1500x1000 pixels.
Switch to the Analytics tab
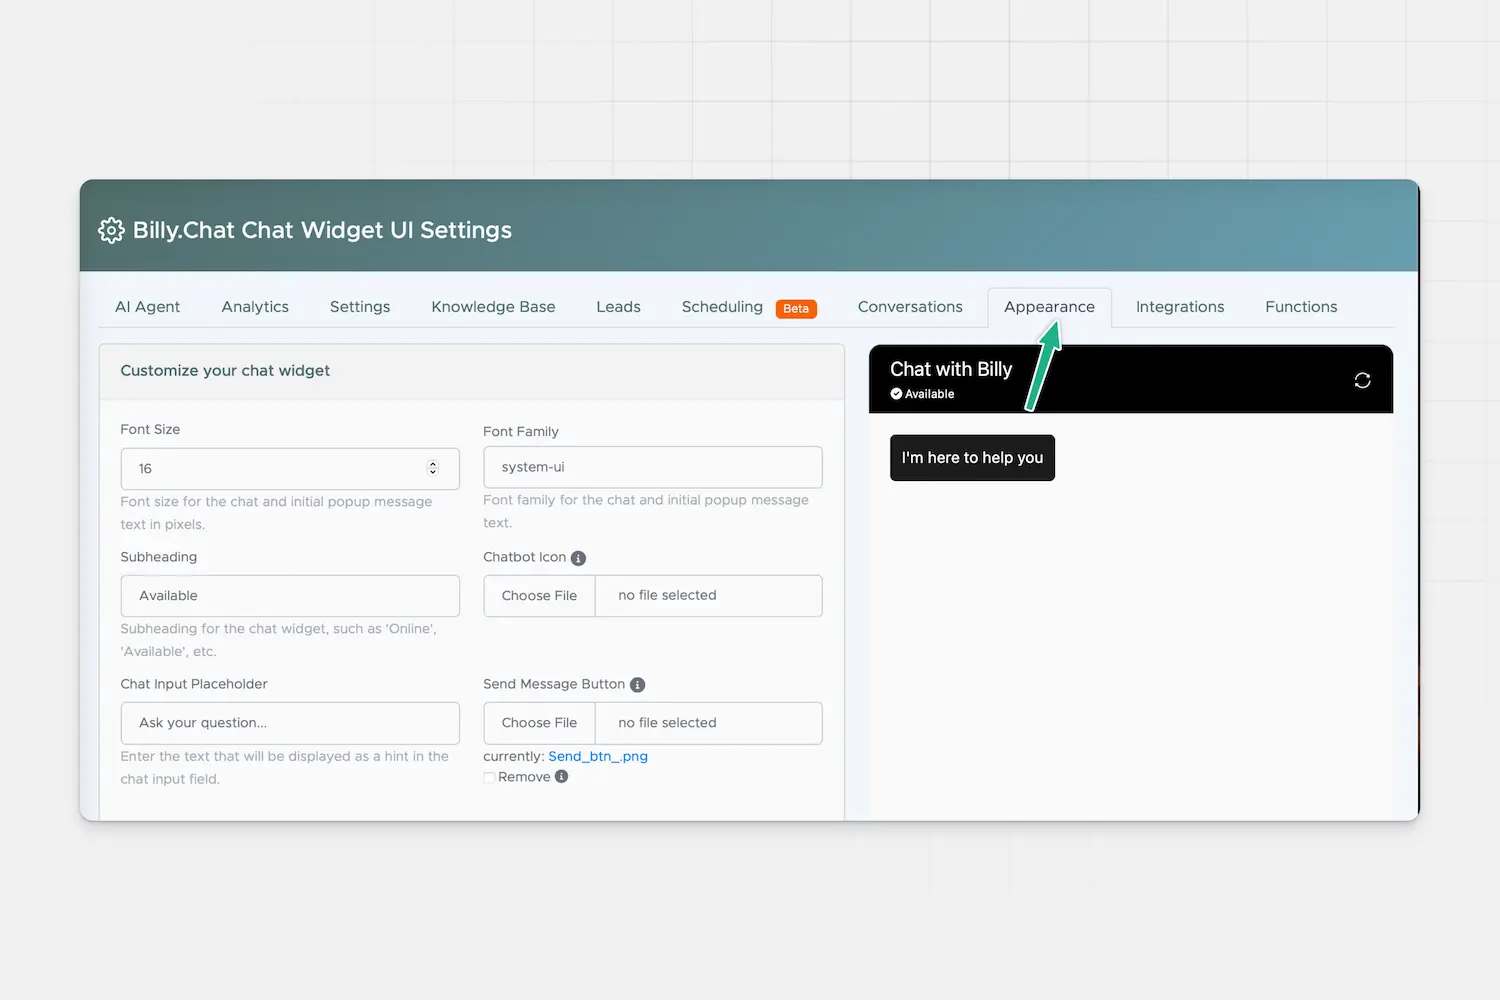pos(255,307)
